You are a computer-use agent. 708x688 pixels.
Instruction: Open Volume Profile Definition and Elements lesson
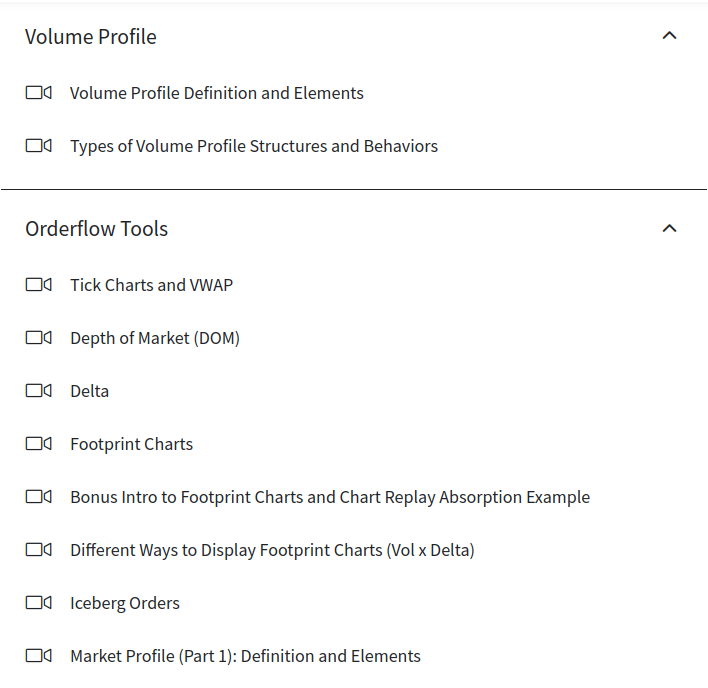[x=217, y=93]
